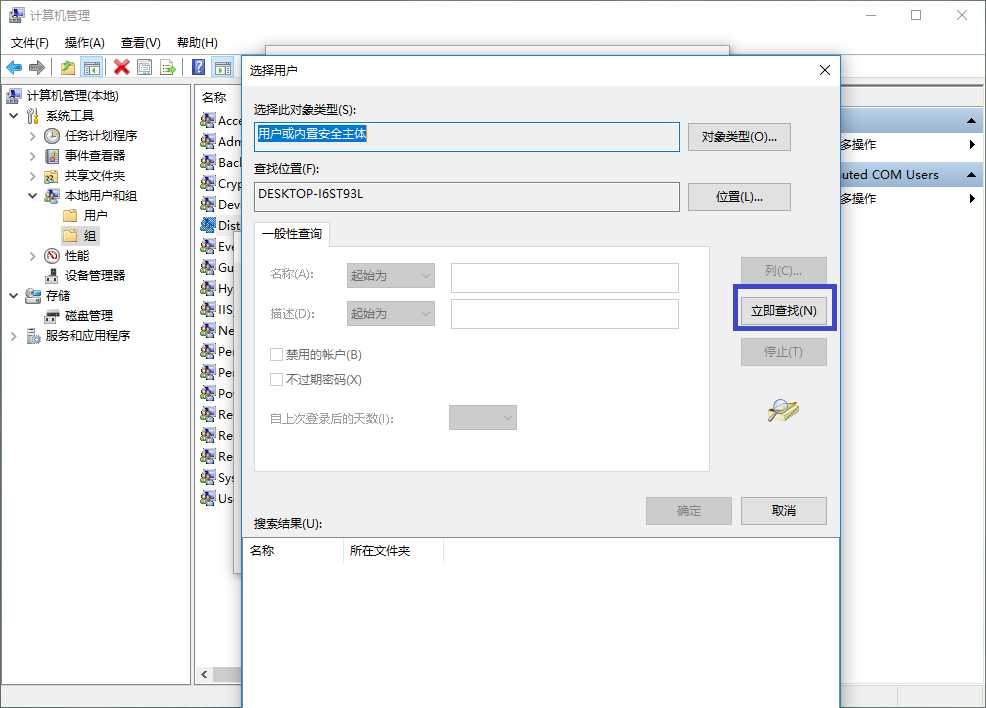Click the Bac group icon in list
The image size is (986, 708).
tap(208, 162)
